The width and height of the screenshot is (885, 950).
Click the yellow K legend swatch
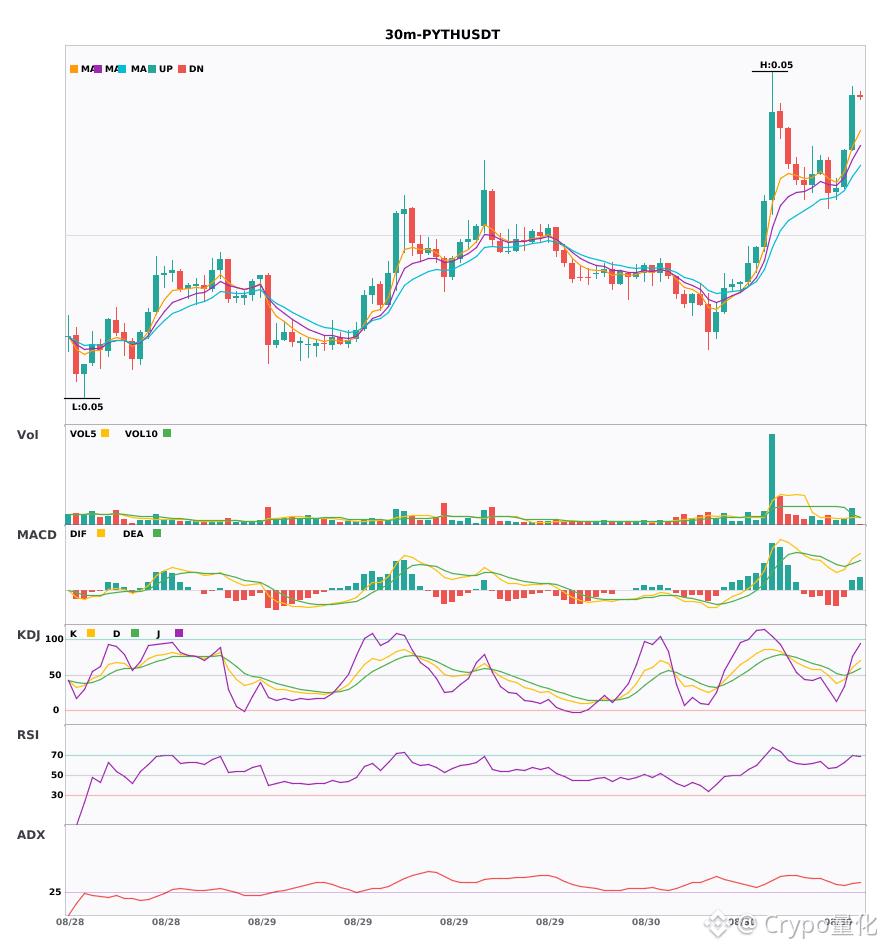click(x=91, y=633)
